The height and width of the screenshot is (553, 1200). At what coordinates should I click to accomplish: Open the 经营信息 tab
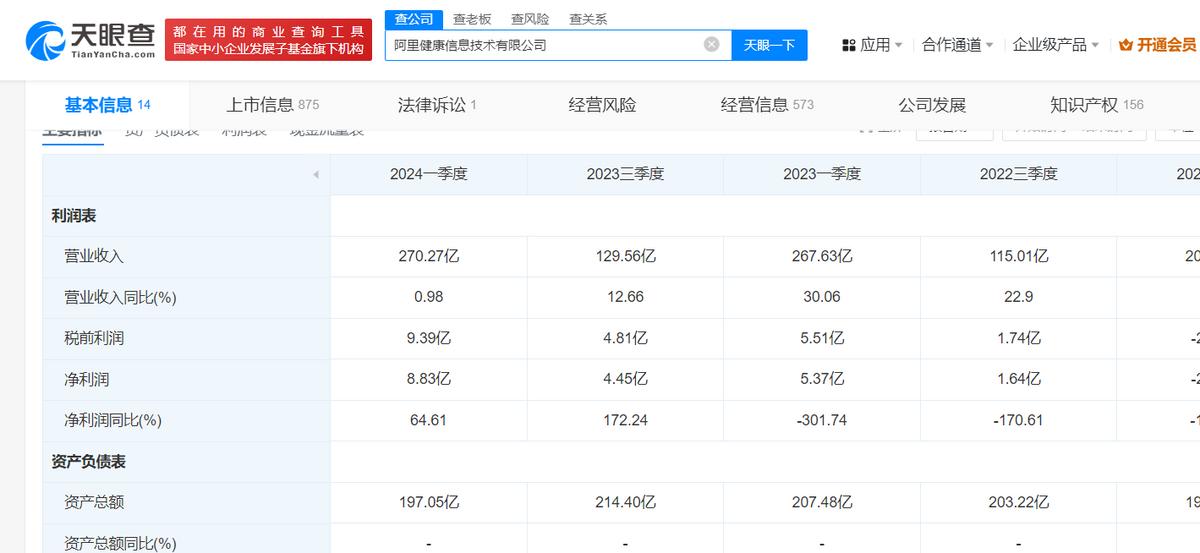pyautogui.click(x=767, y=104)
